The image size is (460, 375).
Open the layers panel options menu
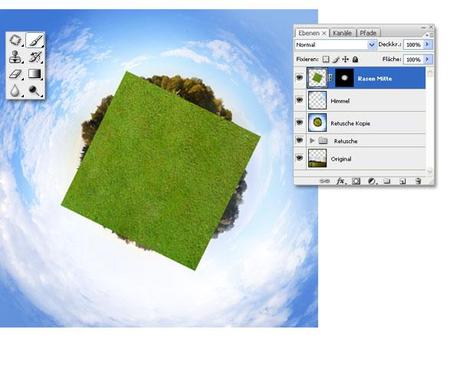tap(428, 34)
